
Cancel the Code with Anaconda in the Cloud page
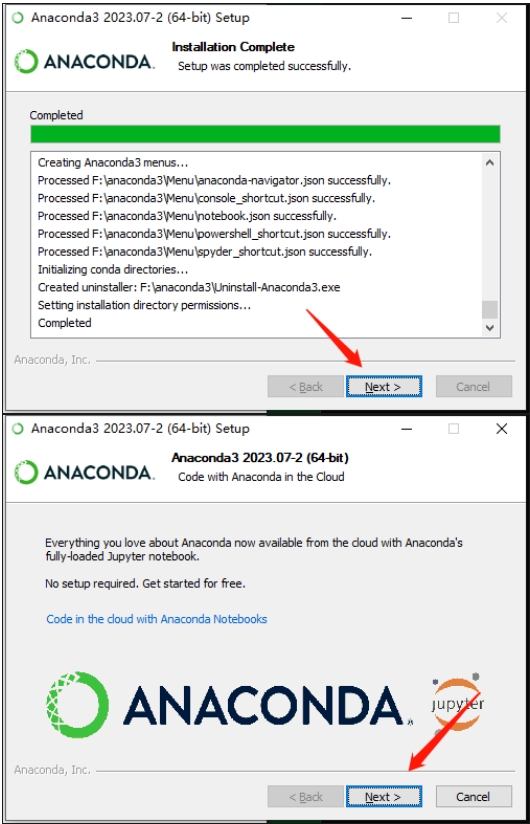tap(473, 797)
